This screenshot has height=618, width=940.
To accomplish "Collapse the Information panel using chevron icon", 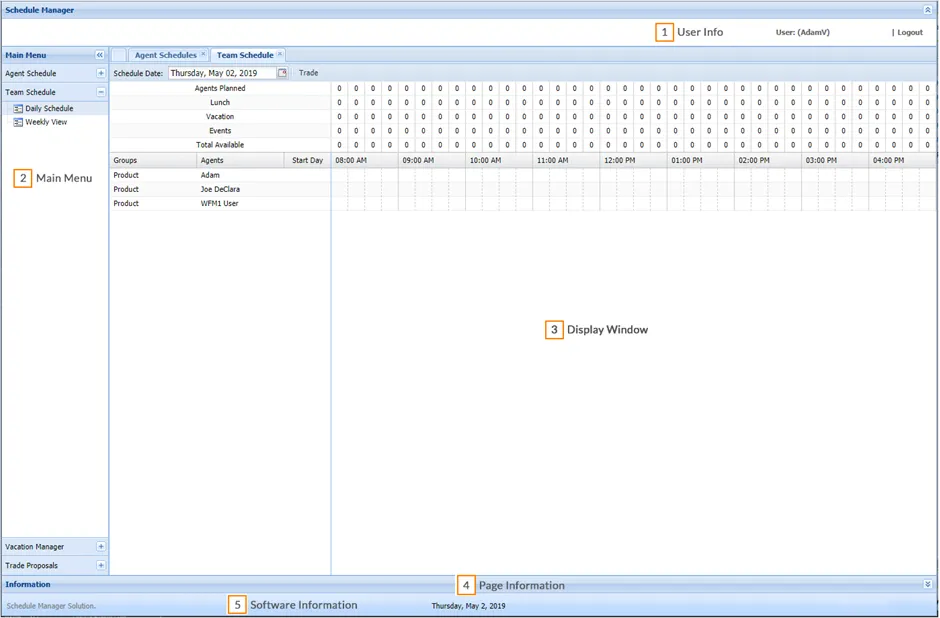I will click(927, 584).
